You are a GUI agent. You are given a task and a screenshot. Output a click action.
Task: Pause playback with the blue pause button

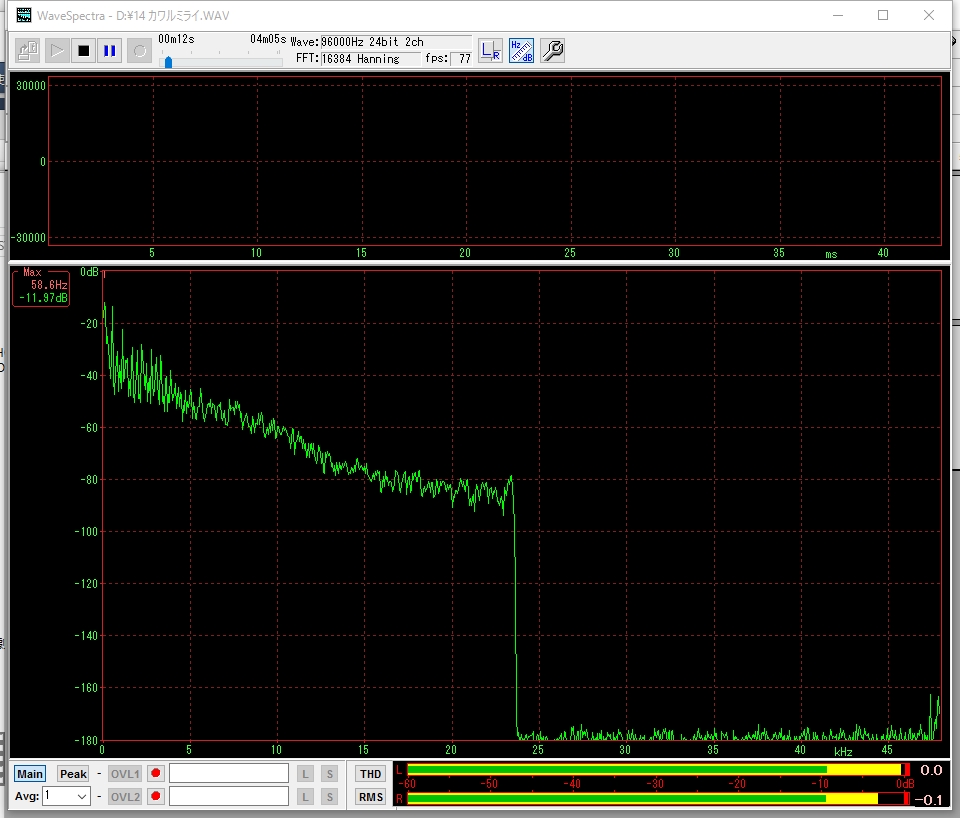110,51
